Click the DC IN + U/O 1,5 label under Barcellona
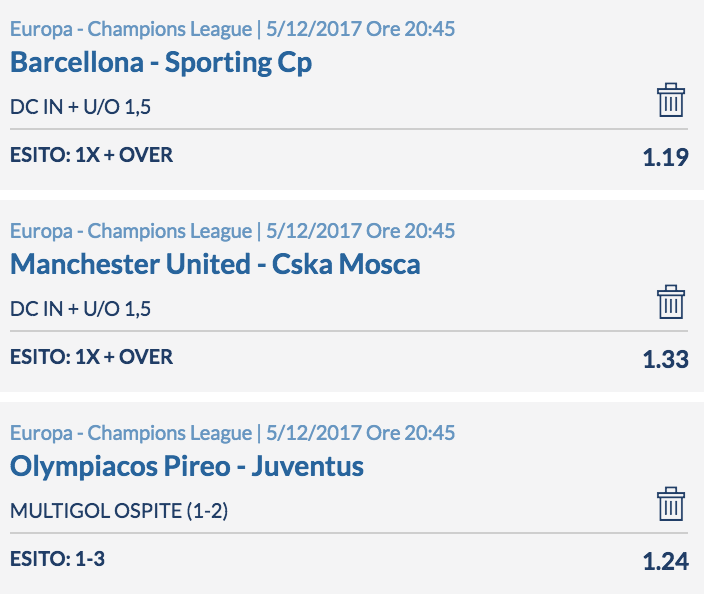Image resolution: width=704 pixels, height=596 pixels. coord(80,107)
